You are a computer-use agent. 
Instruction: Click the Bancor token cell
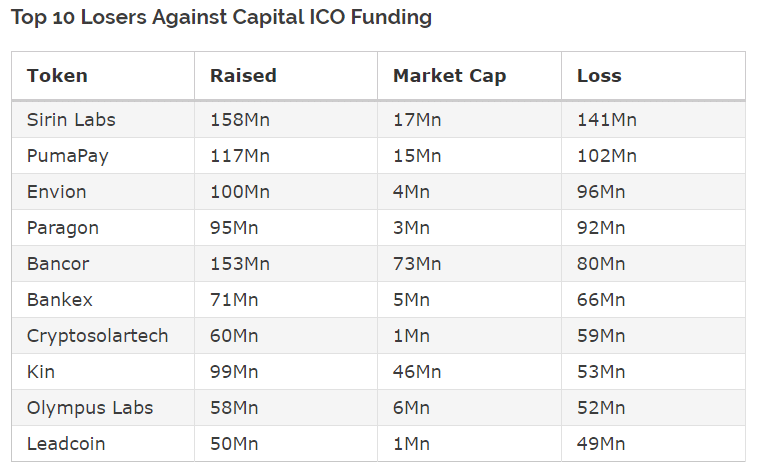58,264
